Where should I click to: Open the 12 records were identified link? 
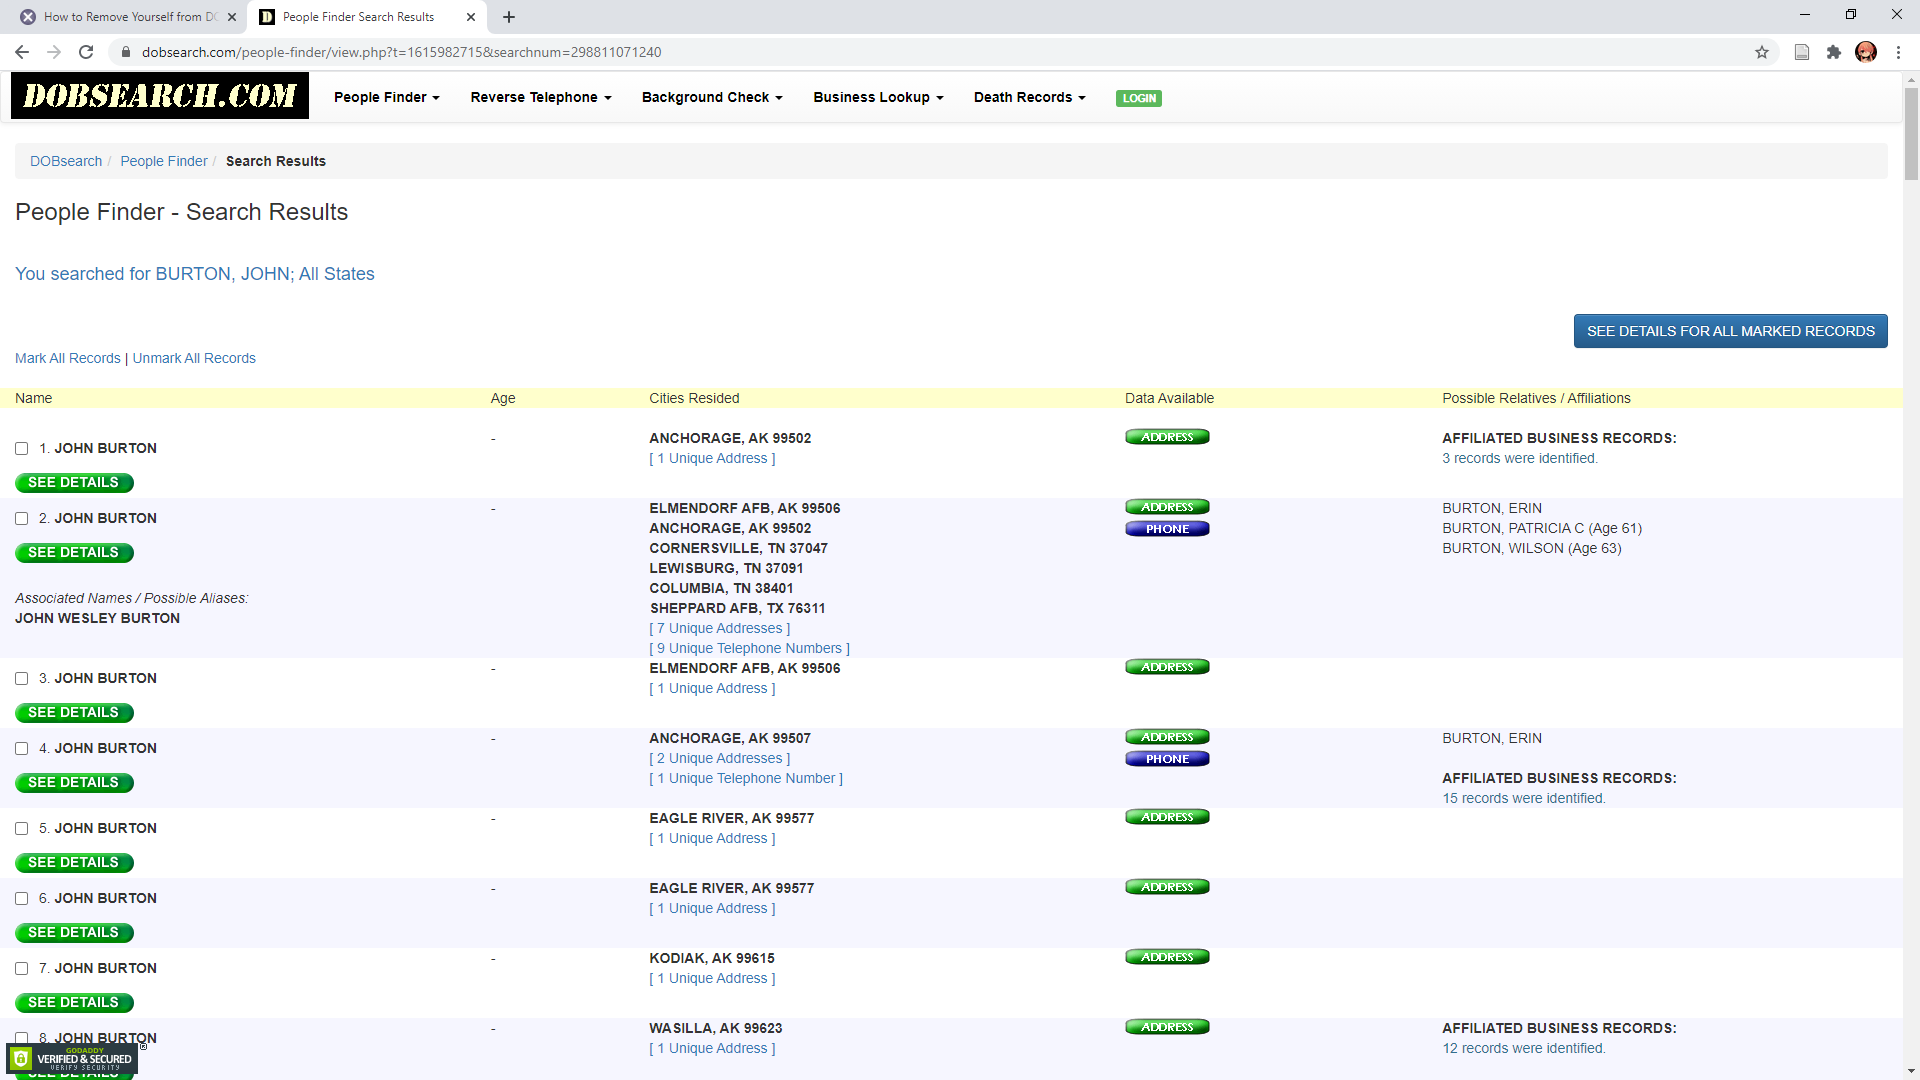tap(1524, 1048)
